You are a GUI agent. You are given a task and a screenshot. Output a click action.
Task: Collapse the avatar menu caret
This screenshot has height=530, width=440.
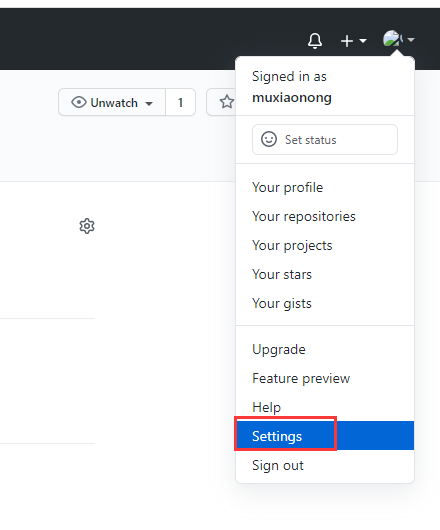click(x=411, y=40)
